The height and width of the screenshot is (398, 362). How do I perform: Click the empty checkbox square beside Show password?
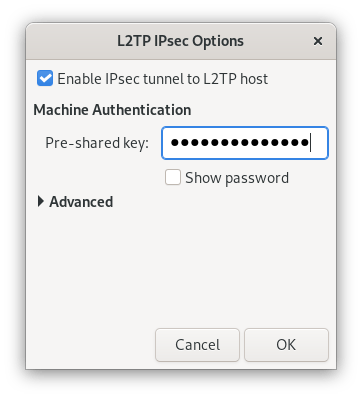tap(173, 177)
